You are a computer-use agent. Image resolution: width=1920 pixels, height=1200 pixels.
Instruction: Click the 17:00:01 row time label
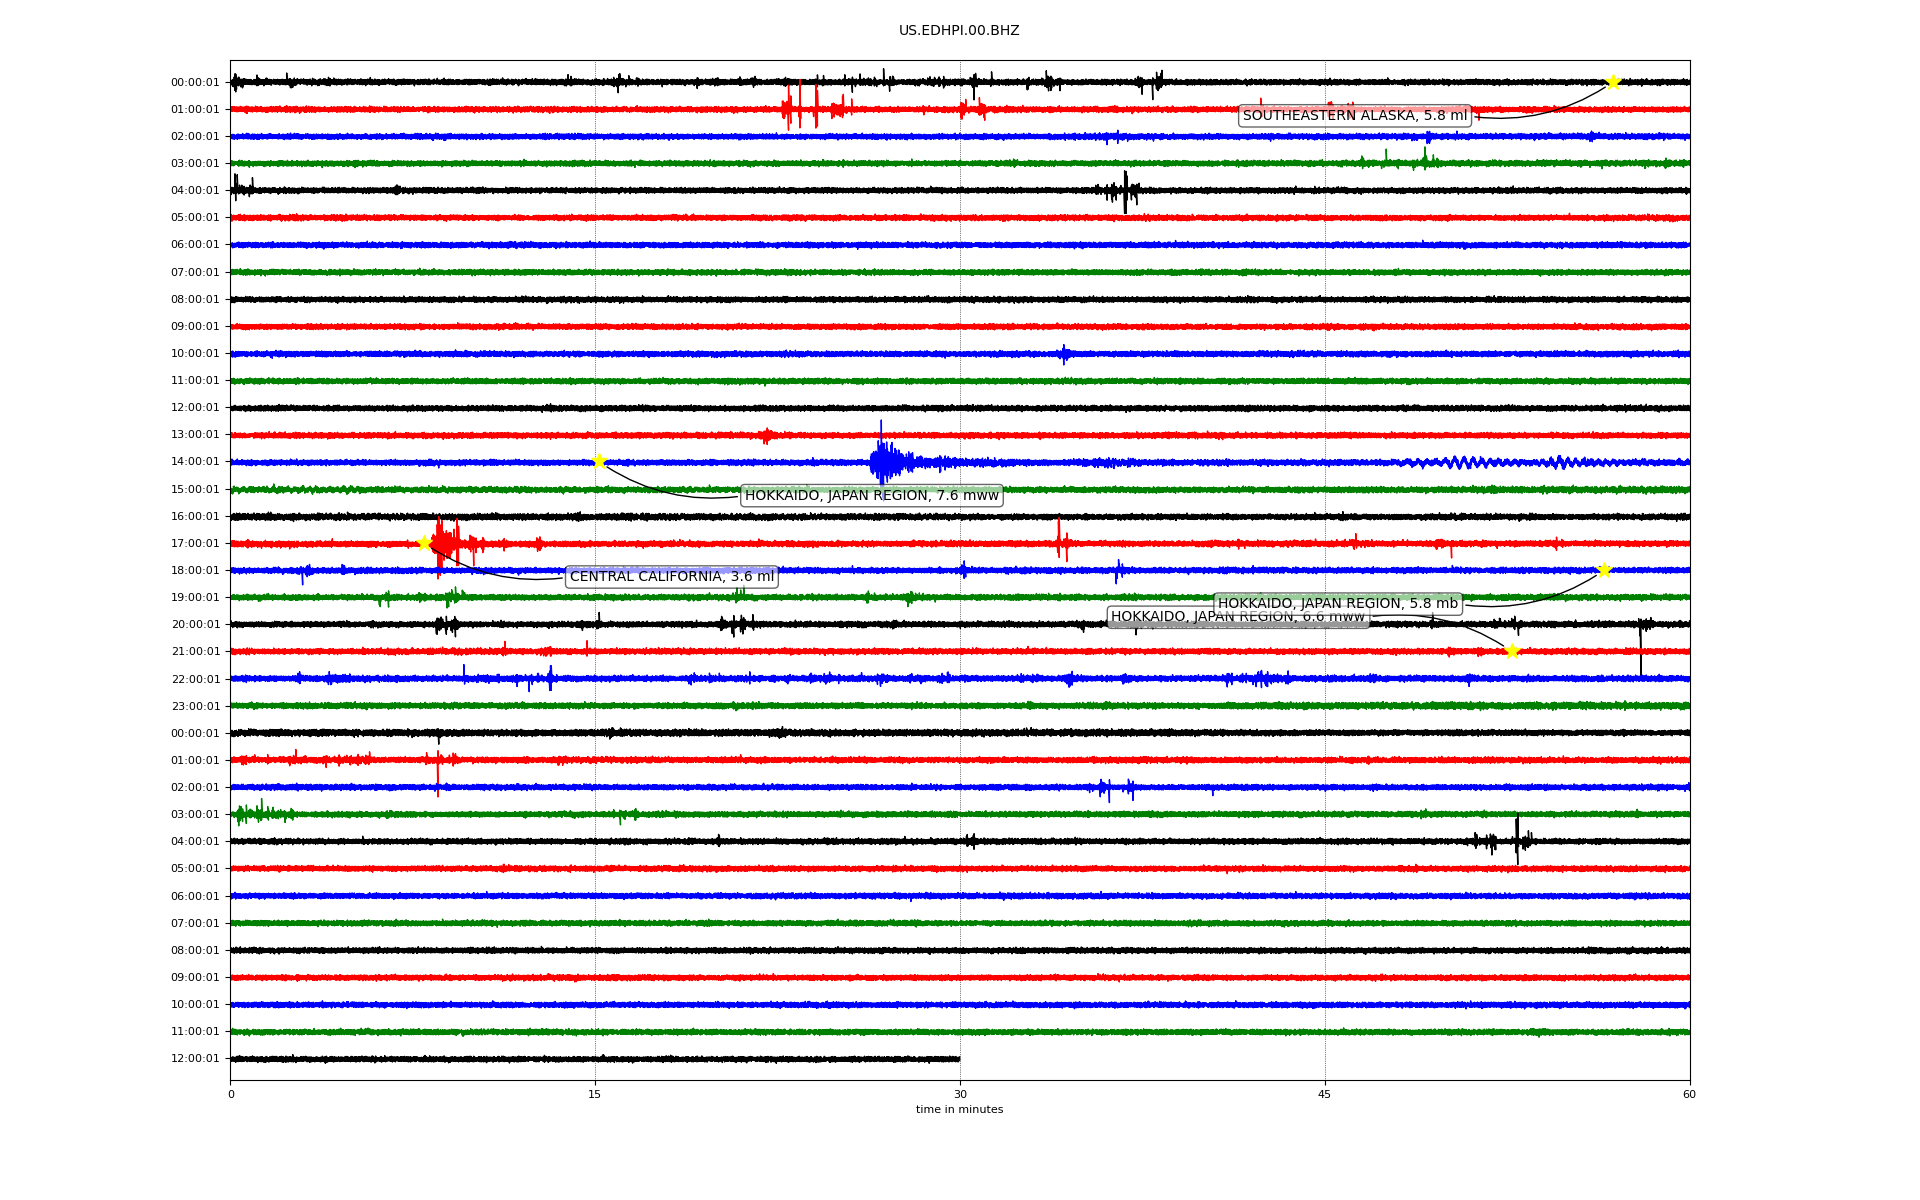(195, 543)
